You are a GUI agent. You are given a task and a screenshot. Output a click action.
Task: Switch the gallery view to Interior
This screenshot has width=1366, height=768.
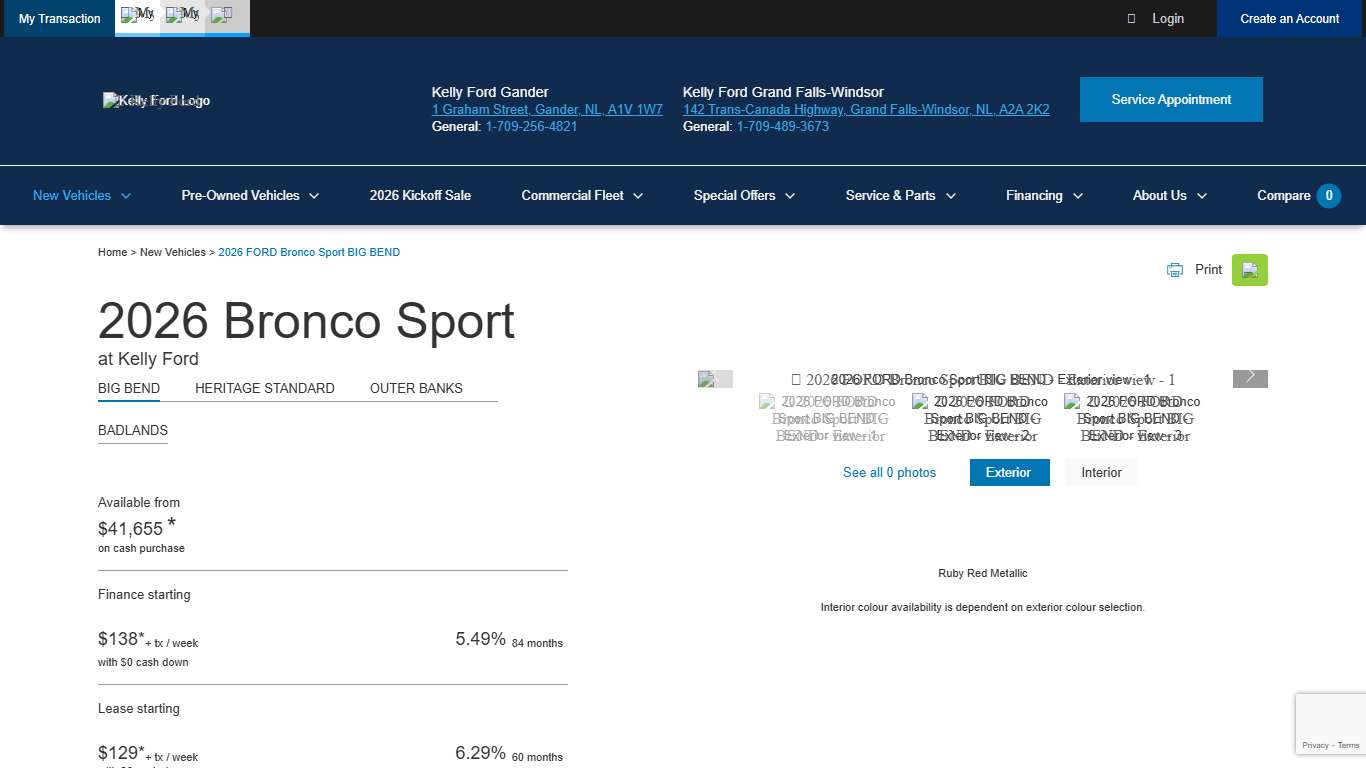[x=1100, y=472]
